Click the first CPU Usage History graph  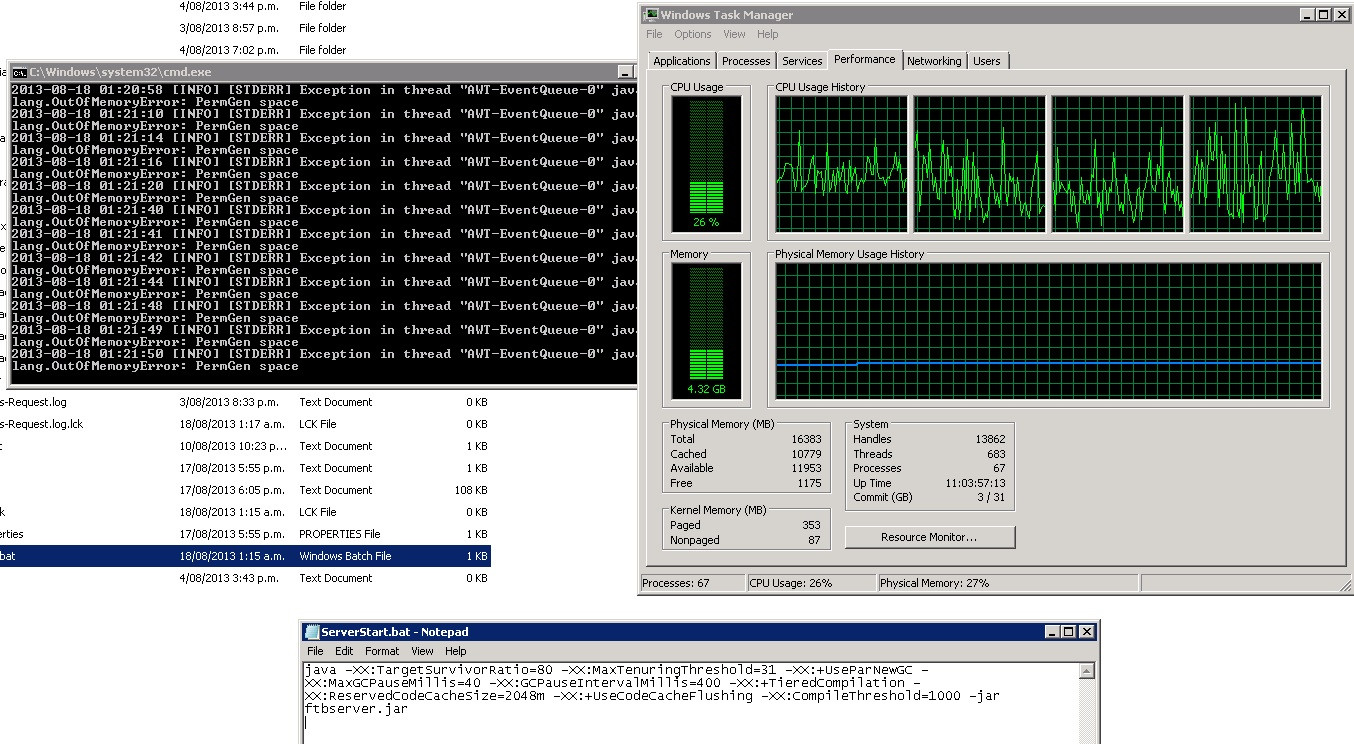coord(841,165)
